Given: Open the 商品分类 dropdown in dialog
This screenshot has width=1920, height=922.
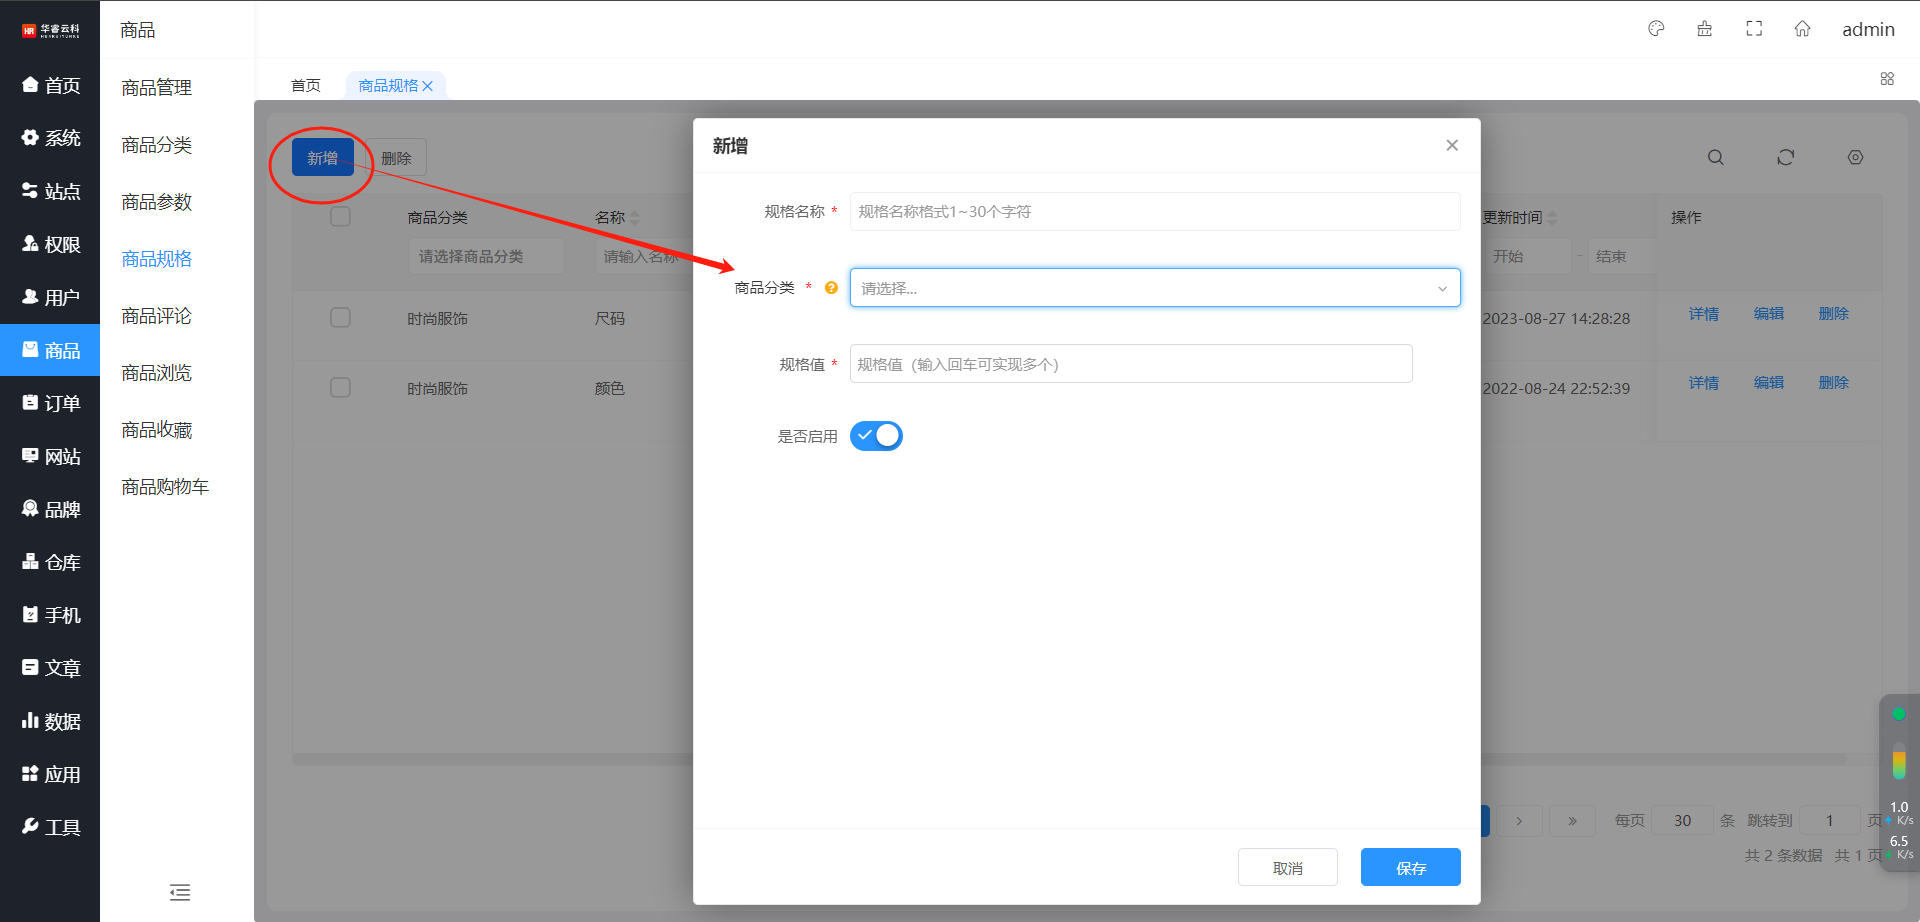Looking at the screenshot, I should click(1154, 288).
